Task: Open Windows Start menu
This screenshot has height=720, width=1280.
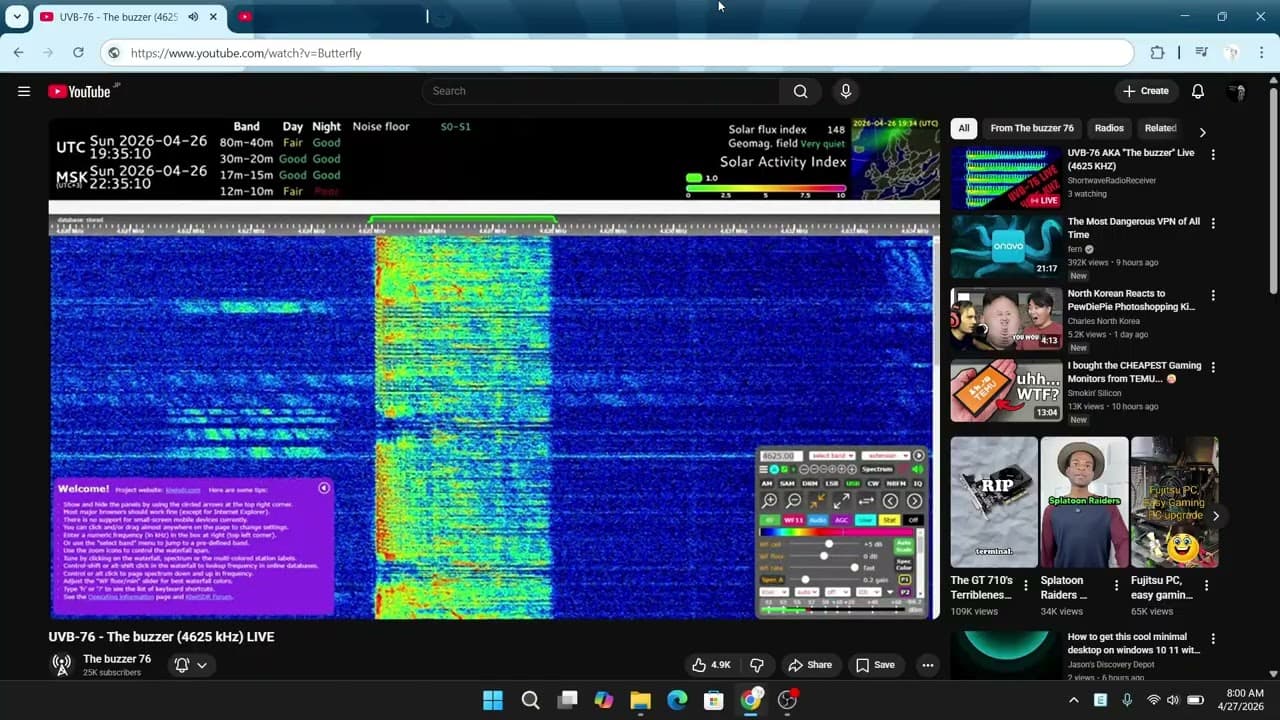Action: [x=493, y=700]
